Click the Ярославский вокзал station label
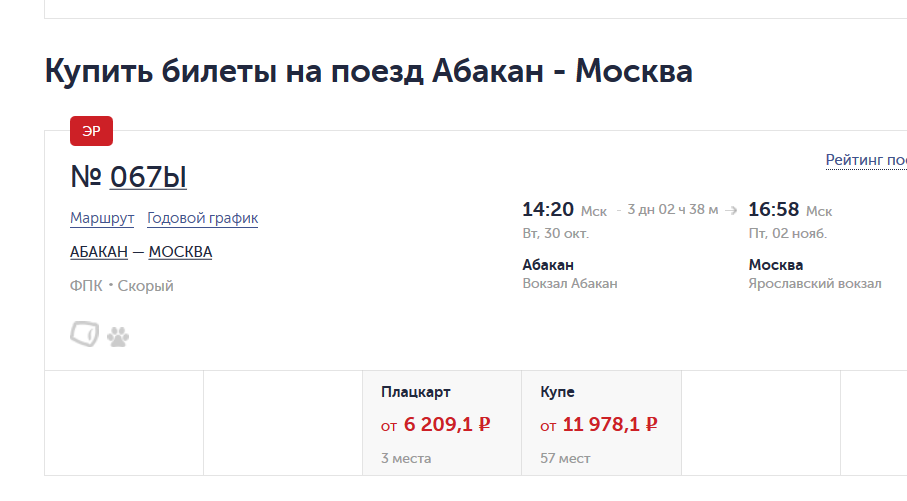Image resolution: width=907 pixels, height=501 pixels. (x=815, y=283)
